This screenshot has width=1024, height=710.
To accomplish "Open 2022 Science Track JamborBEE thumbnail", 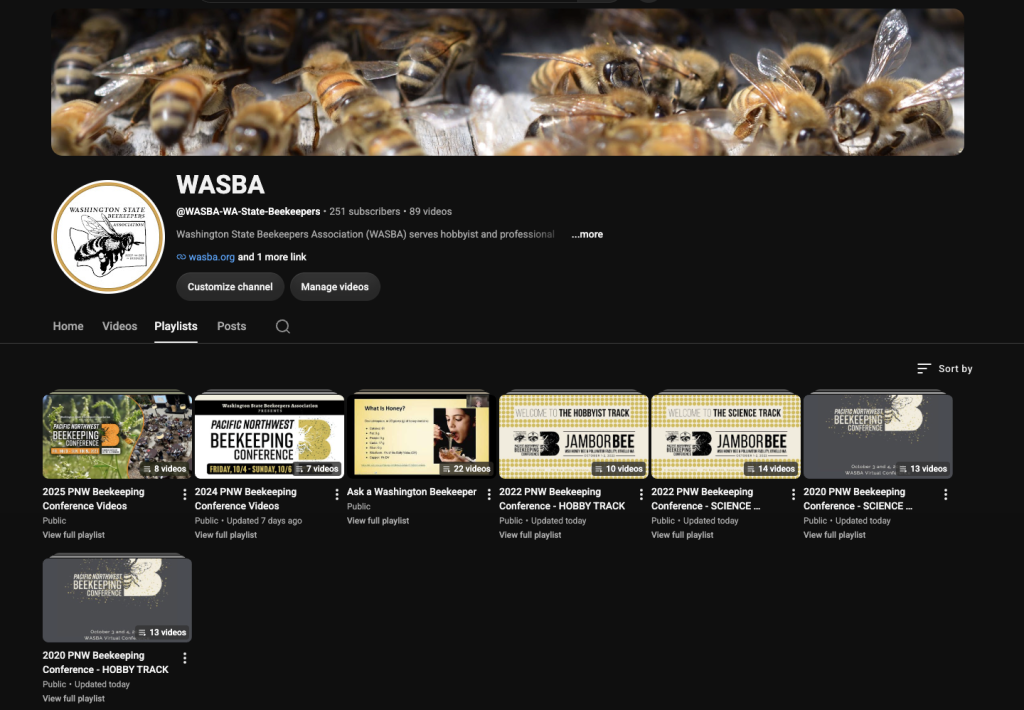I will (726, 436).
